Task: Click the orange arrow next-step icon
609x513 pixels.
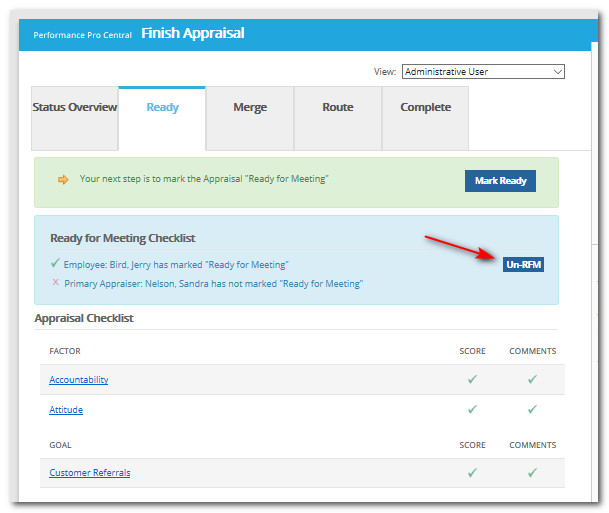Action: tap(63, 180)
